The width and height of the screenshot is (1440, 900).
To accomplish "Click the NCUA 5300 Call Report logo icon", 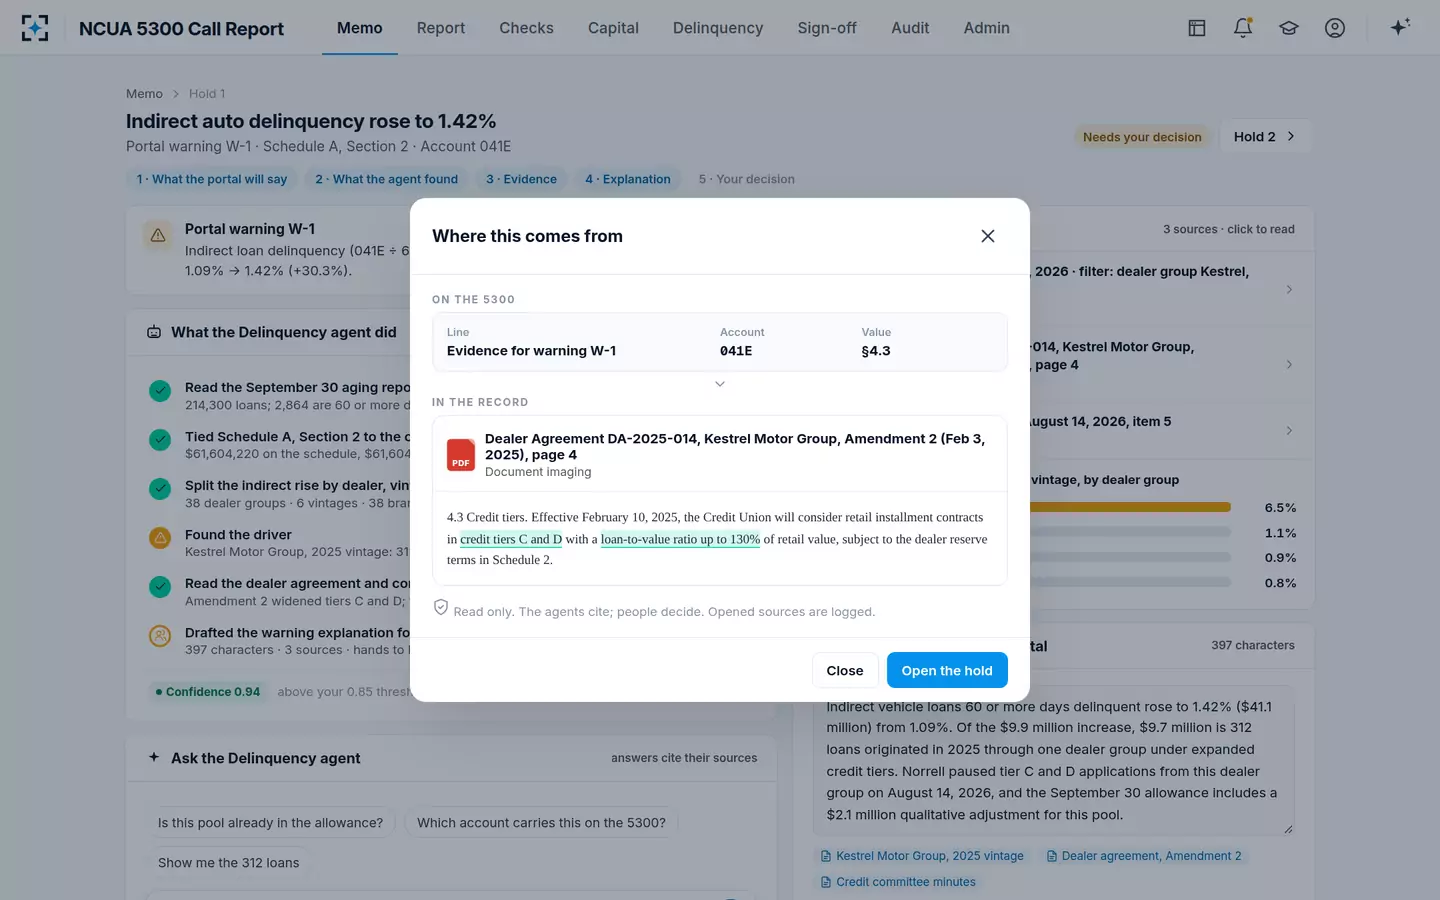I will [x=35, y=28].
